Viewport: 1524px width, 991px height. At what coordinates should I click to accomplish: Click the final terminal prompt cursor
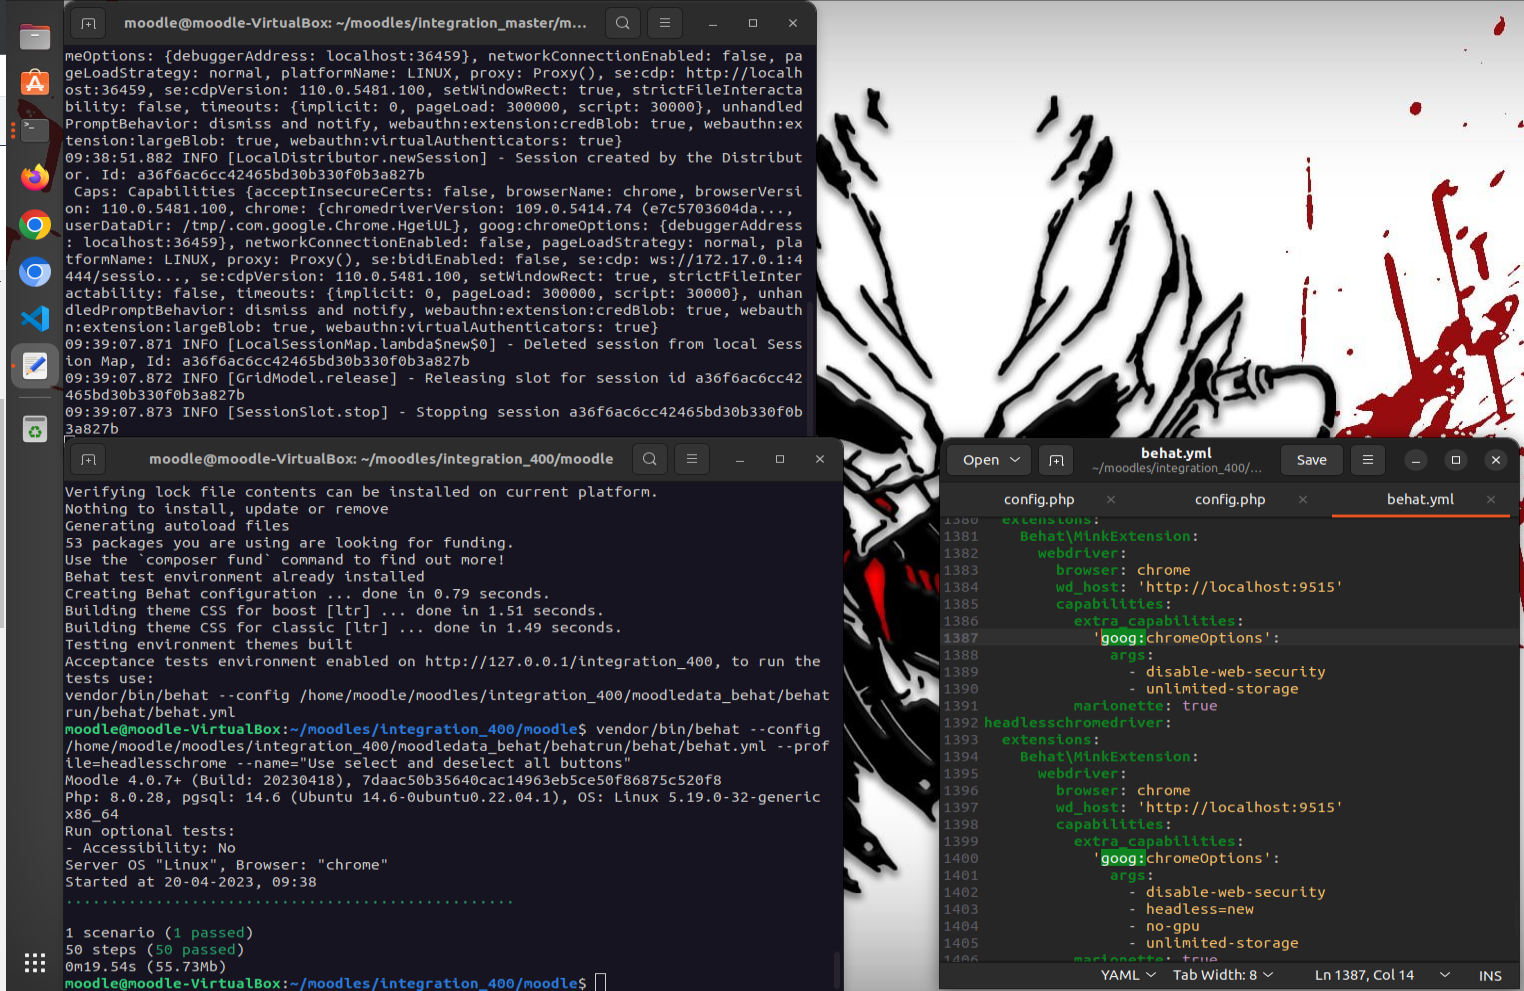pyautogui.click(x=600, y=983)
